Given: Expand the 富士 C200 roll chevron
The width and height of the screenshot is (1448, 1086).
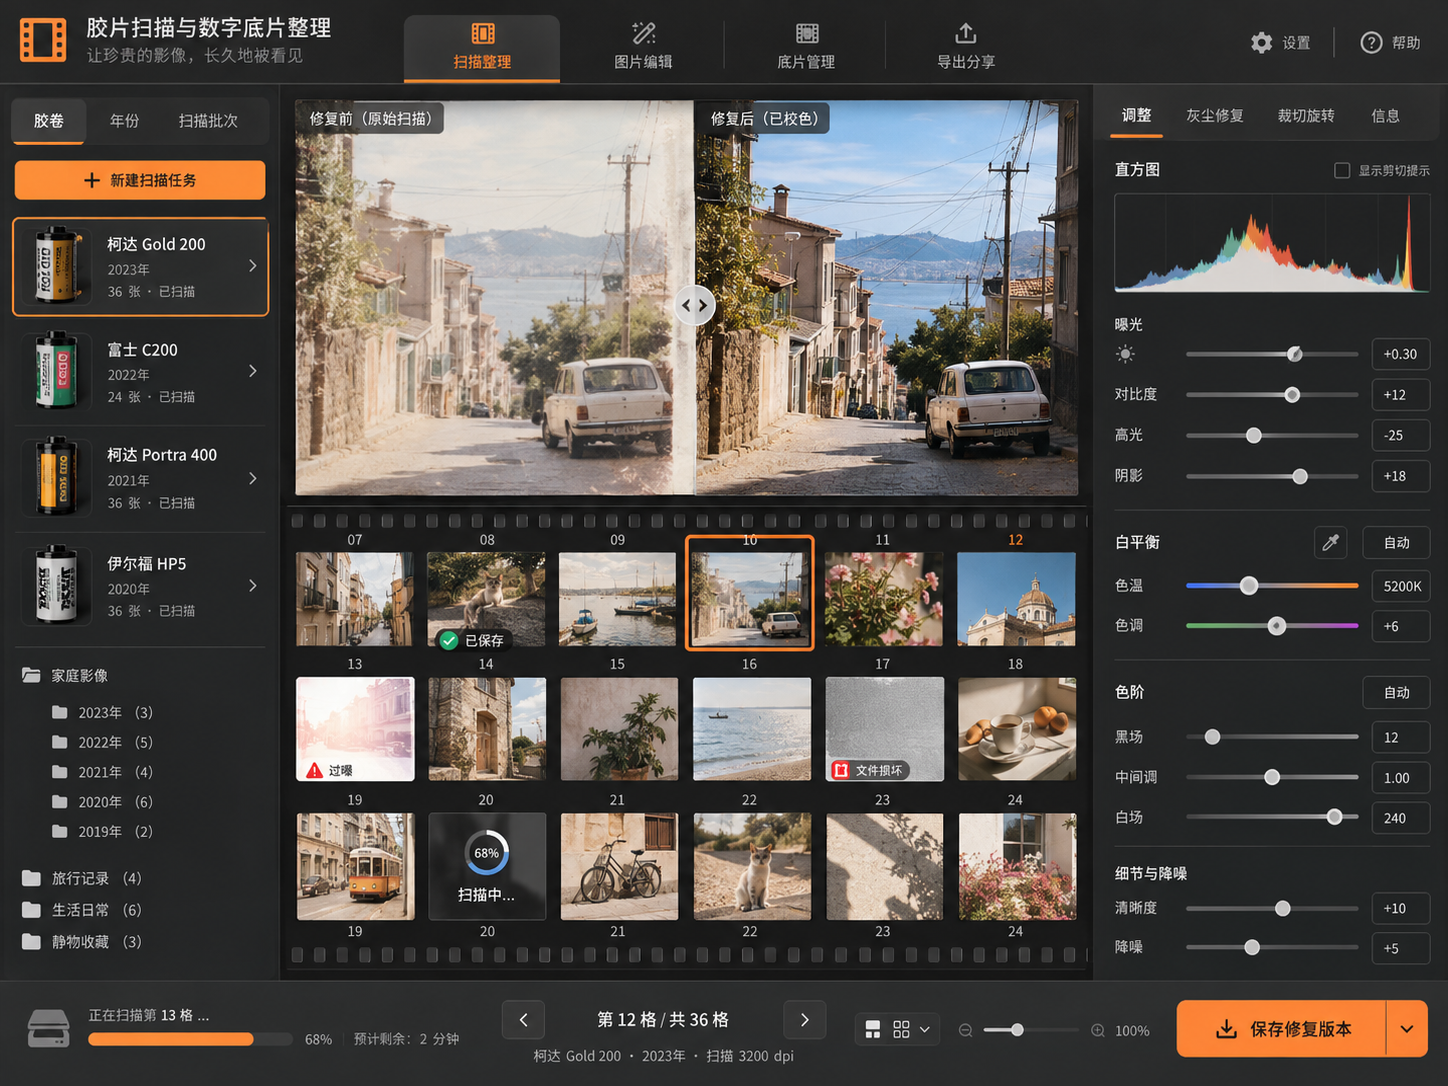Looking at the screenshot, I should (x=253, y=371).
